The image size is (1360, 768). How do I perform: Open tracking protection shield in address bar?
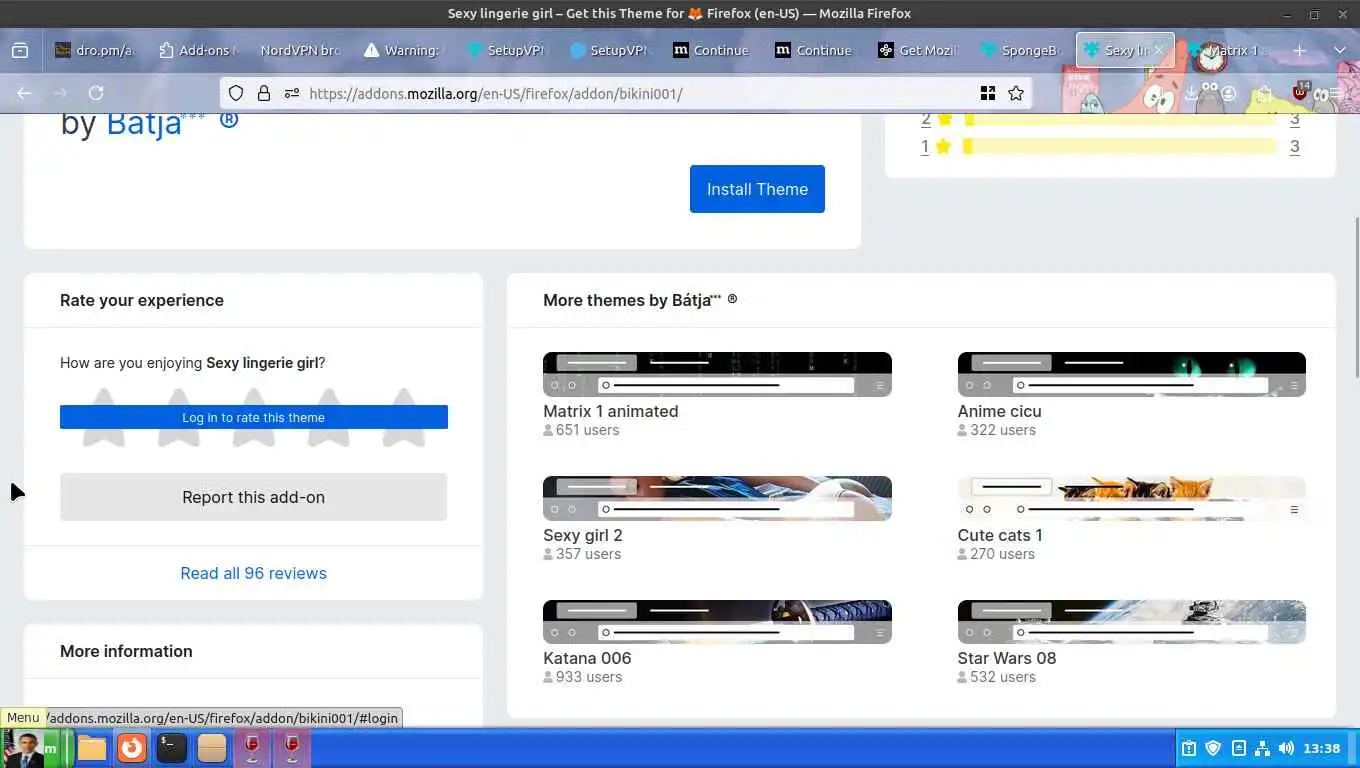coord(236,93)
